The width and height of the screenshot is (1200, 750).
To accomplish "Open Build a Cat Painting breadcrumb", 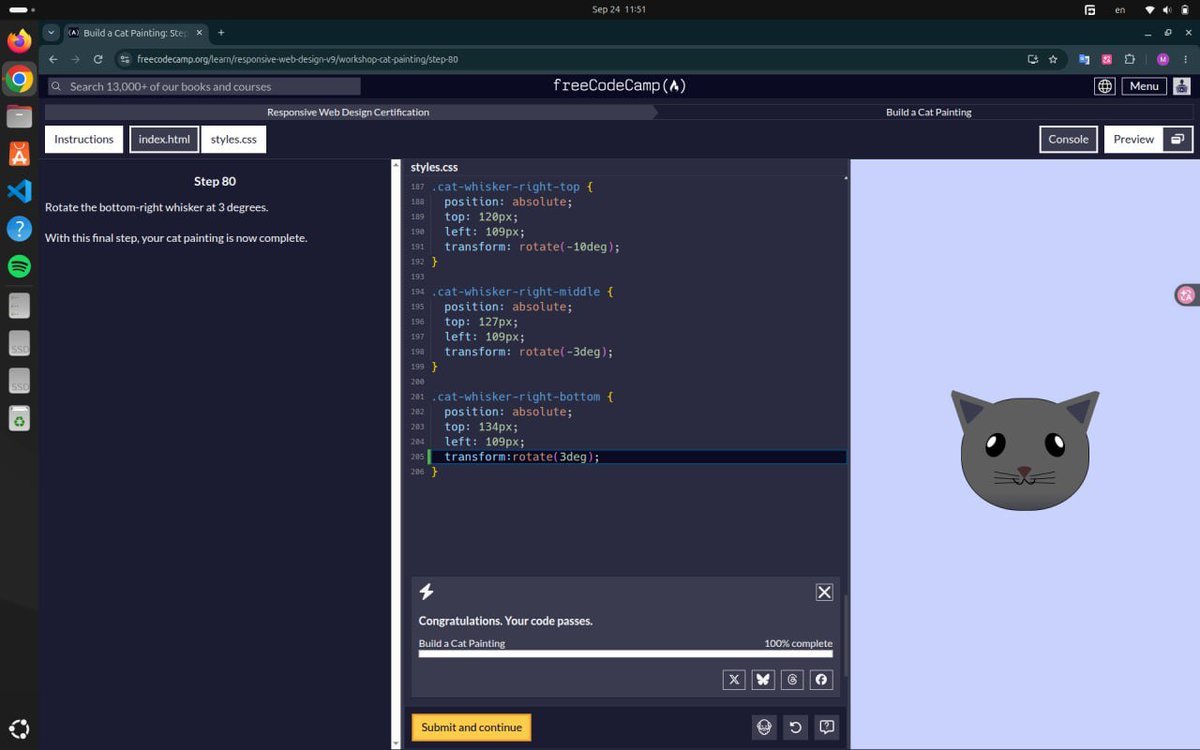I will [928, 112].
